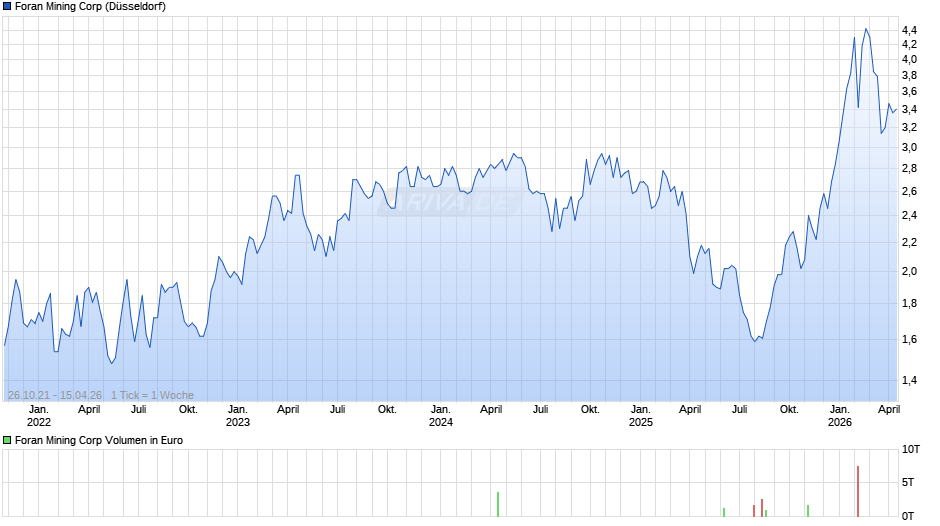The height and width of the screenshot is (526, 940).
Task: Click the 2026 year label on time axis
Action: pyautogui.click(x=839, y=422)
